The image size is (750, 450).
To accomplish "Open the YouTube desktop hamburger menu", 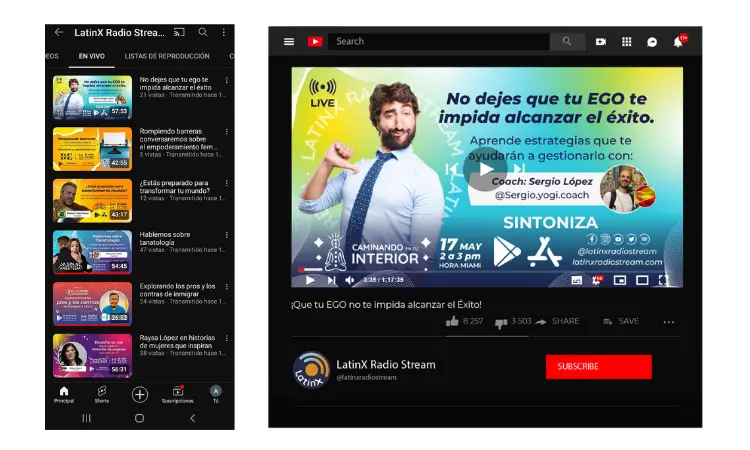I will click(x=289, y=42).
